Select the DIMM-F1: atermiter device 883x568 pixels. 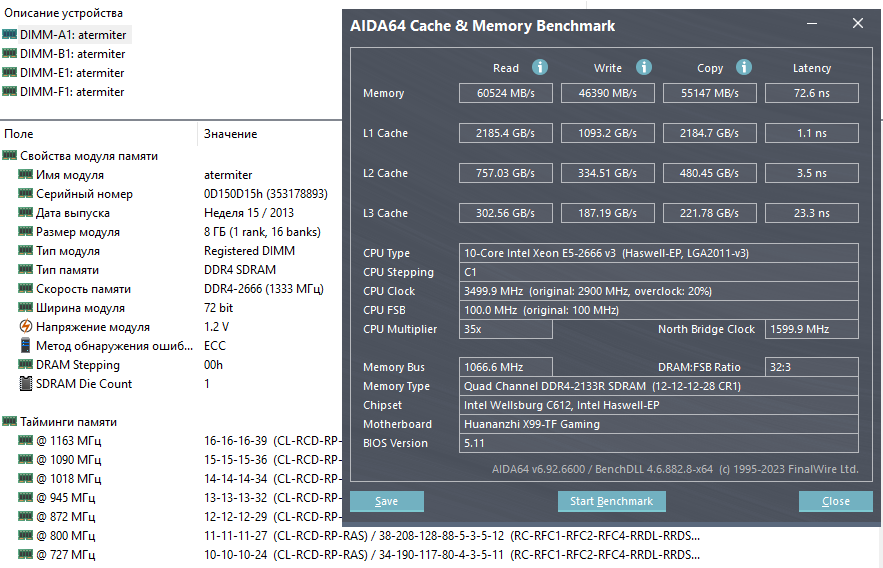[x=72, y=92]
